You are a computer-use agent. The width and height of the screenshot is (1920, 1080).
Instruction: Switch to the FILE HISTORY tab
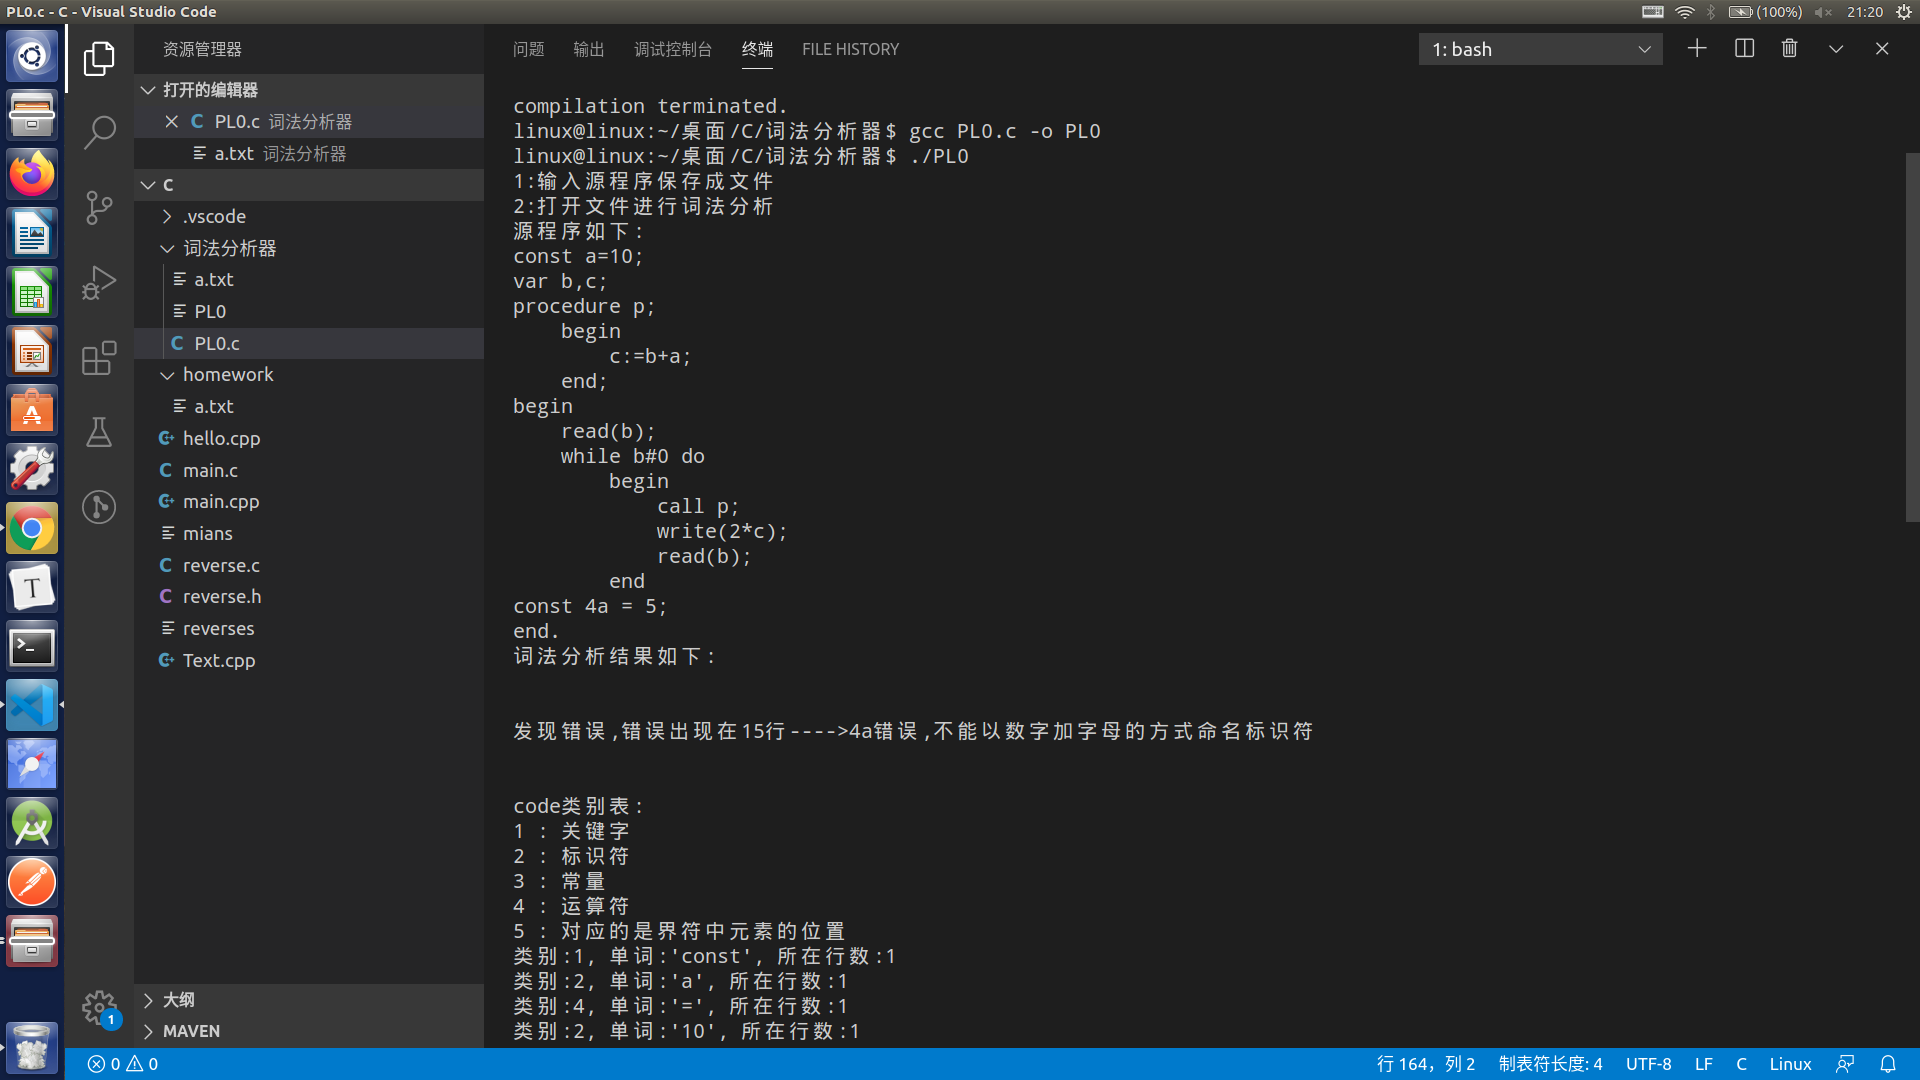tap(850, 49)
